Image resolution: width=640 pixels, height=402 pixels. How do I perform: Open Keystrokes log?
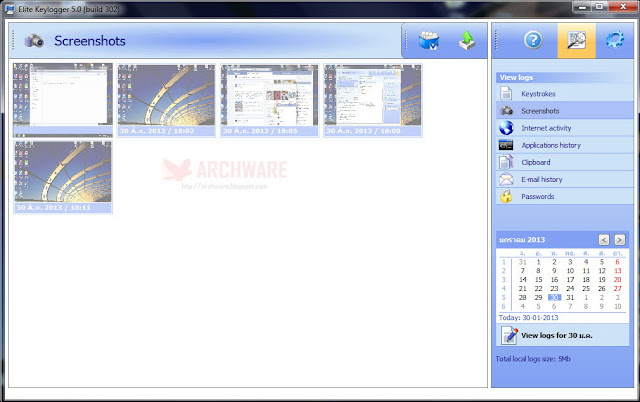point(565,93)
